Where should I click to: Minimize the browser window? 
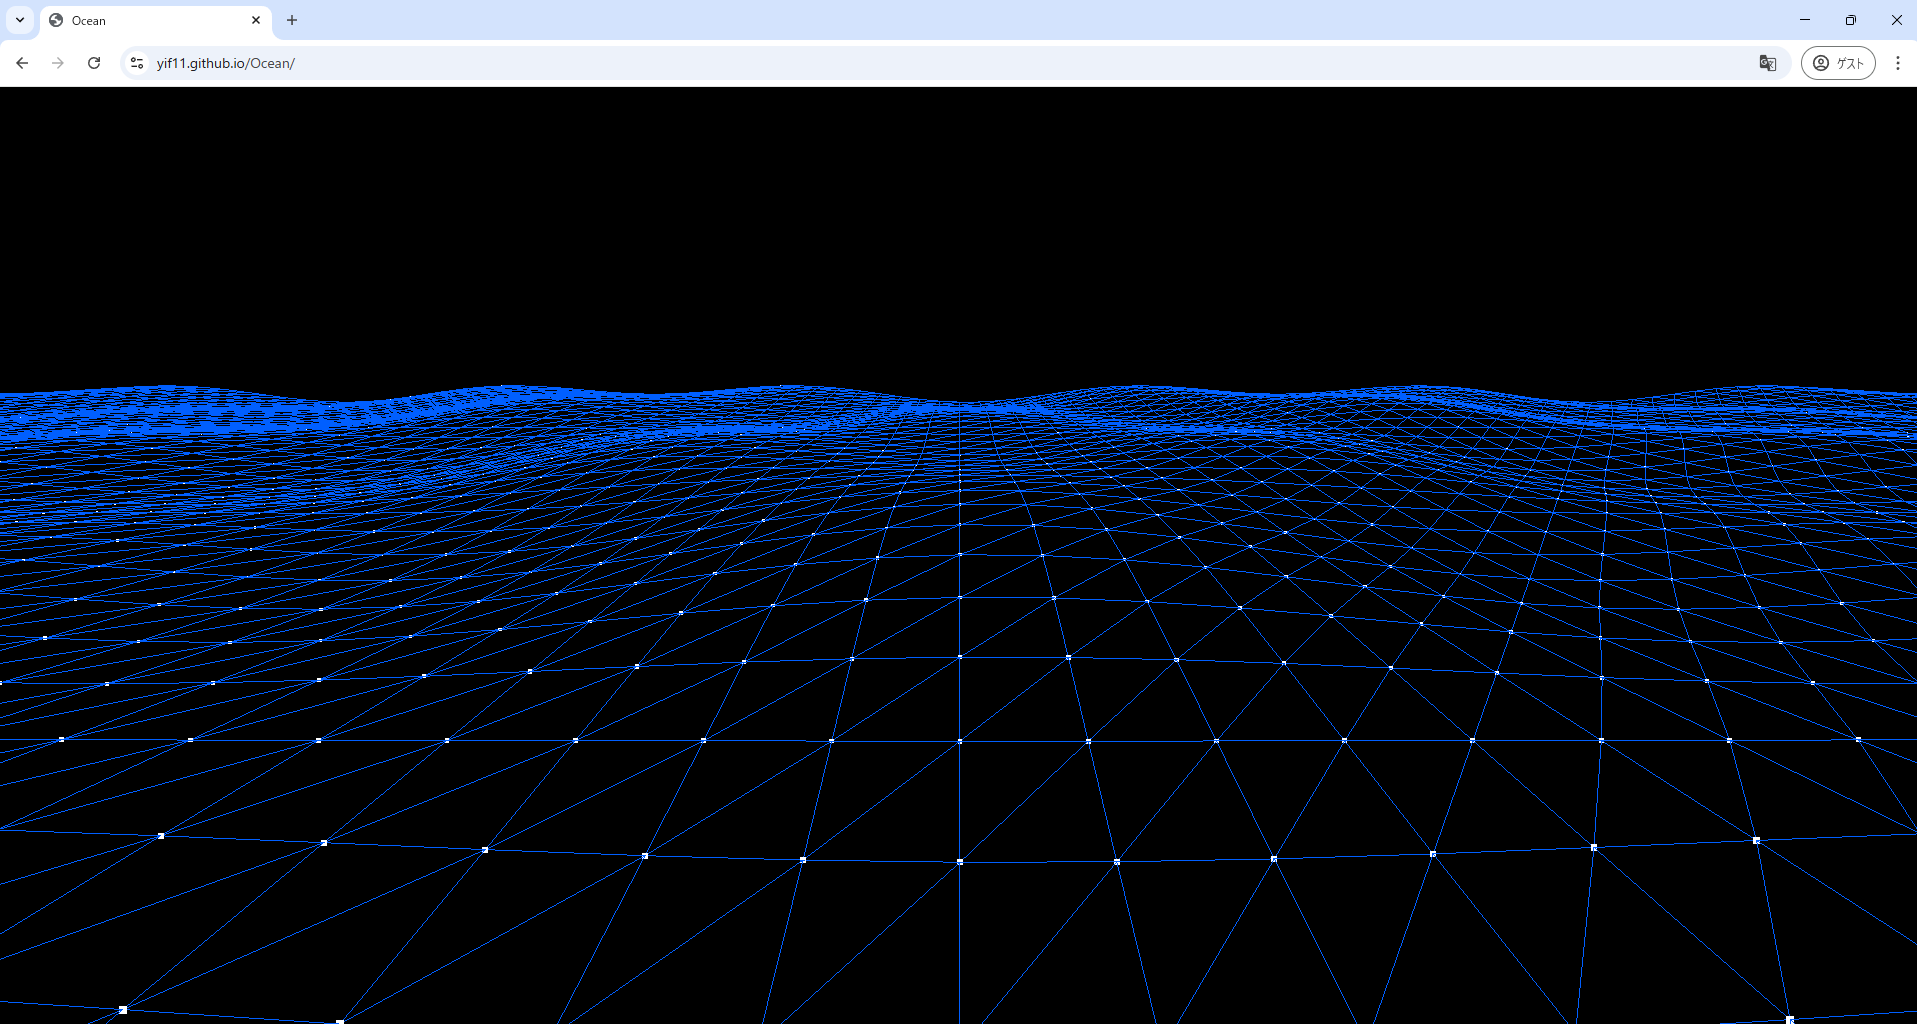point(1805,20)
